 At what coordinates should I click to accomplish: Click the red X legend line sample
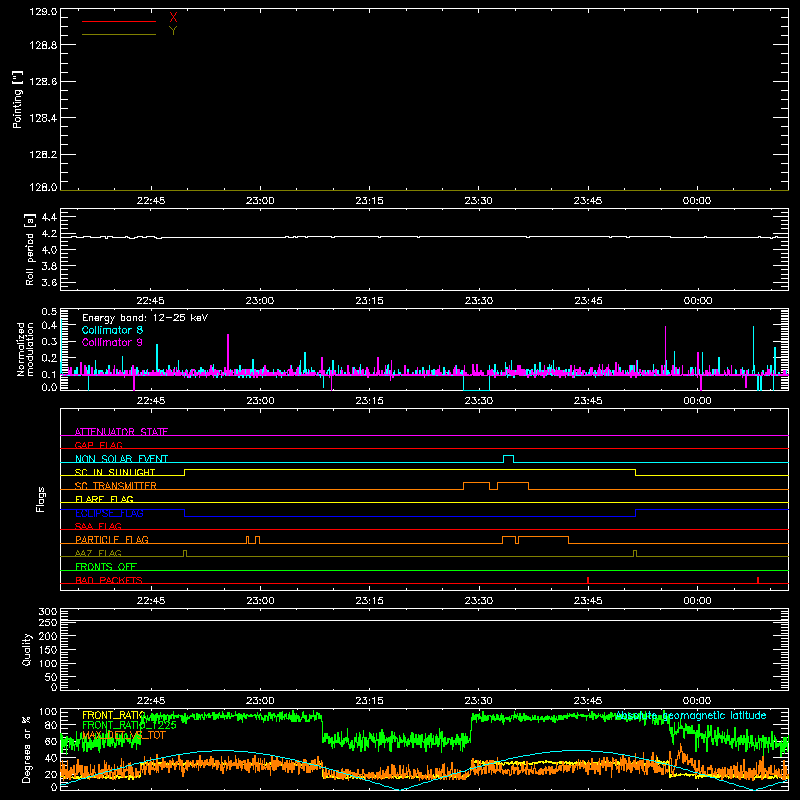pyautogui.click(x=119, y=21)
